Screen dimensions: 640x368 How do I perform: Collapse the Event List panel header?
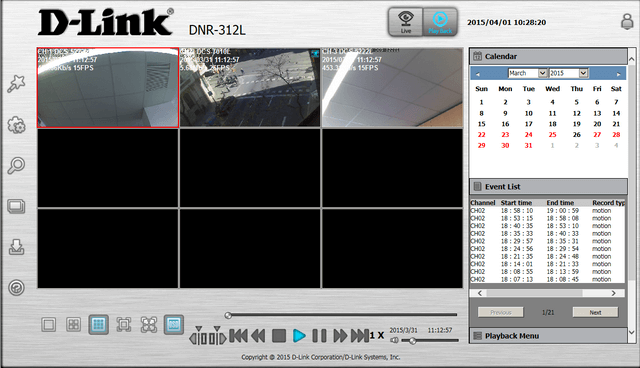coord(548,186)
